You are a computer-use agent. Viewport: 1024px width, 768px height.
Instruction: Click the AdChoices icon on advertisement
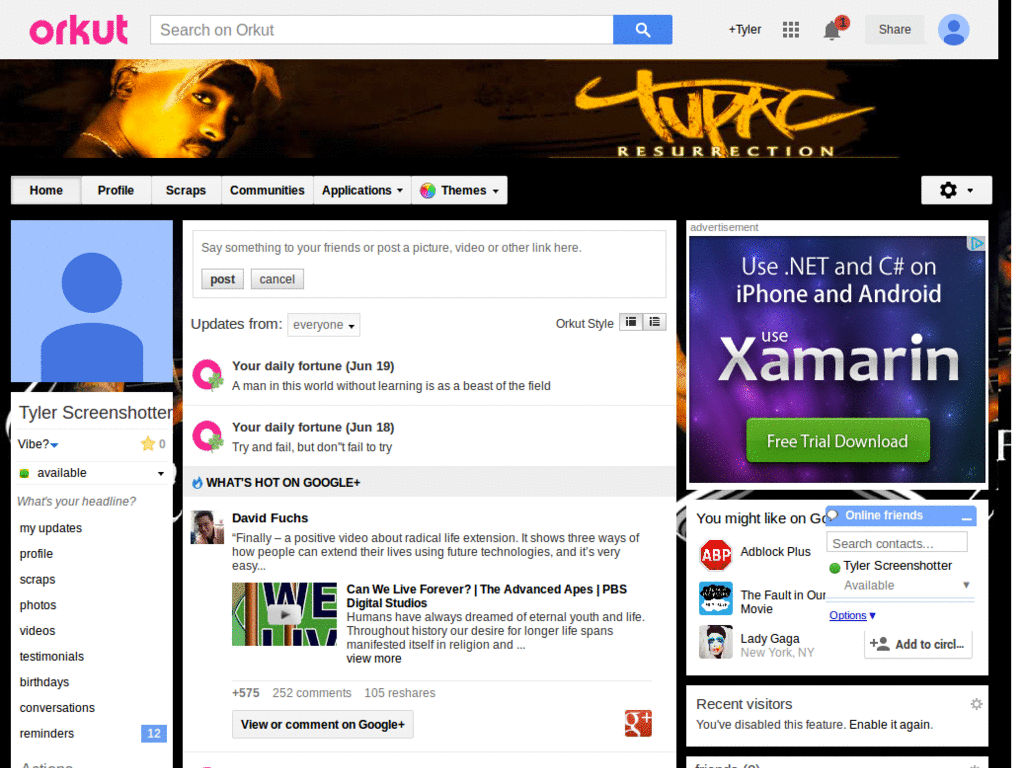point(976,244)
